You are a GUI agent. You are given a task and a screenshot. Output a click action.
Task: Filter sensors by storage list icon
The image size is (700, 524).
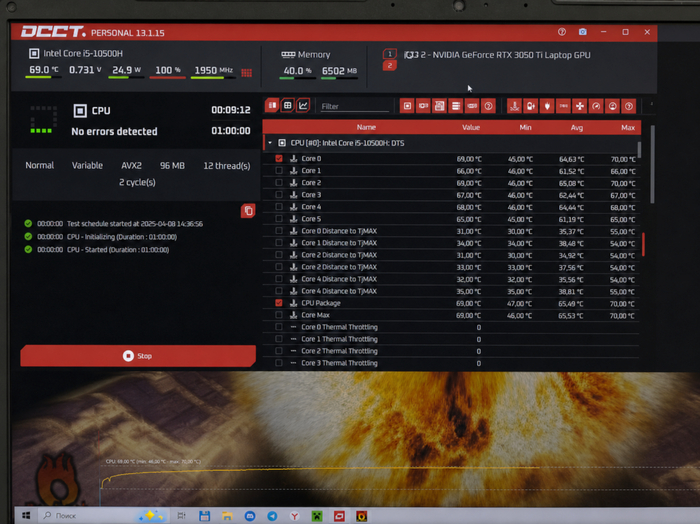click(x=455, y=106)
